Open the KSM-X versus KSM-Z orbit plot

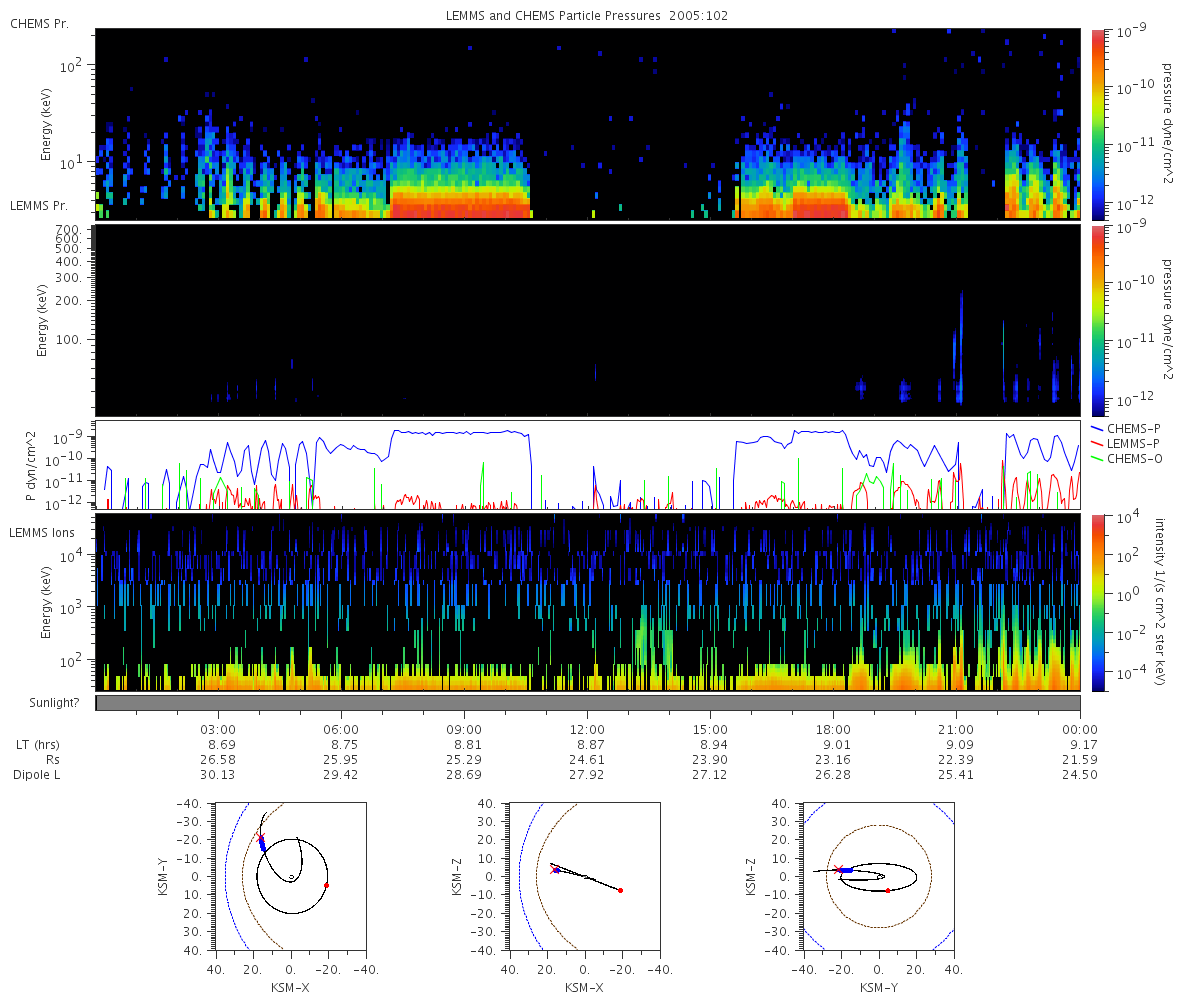(x=584, y=876)
